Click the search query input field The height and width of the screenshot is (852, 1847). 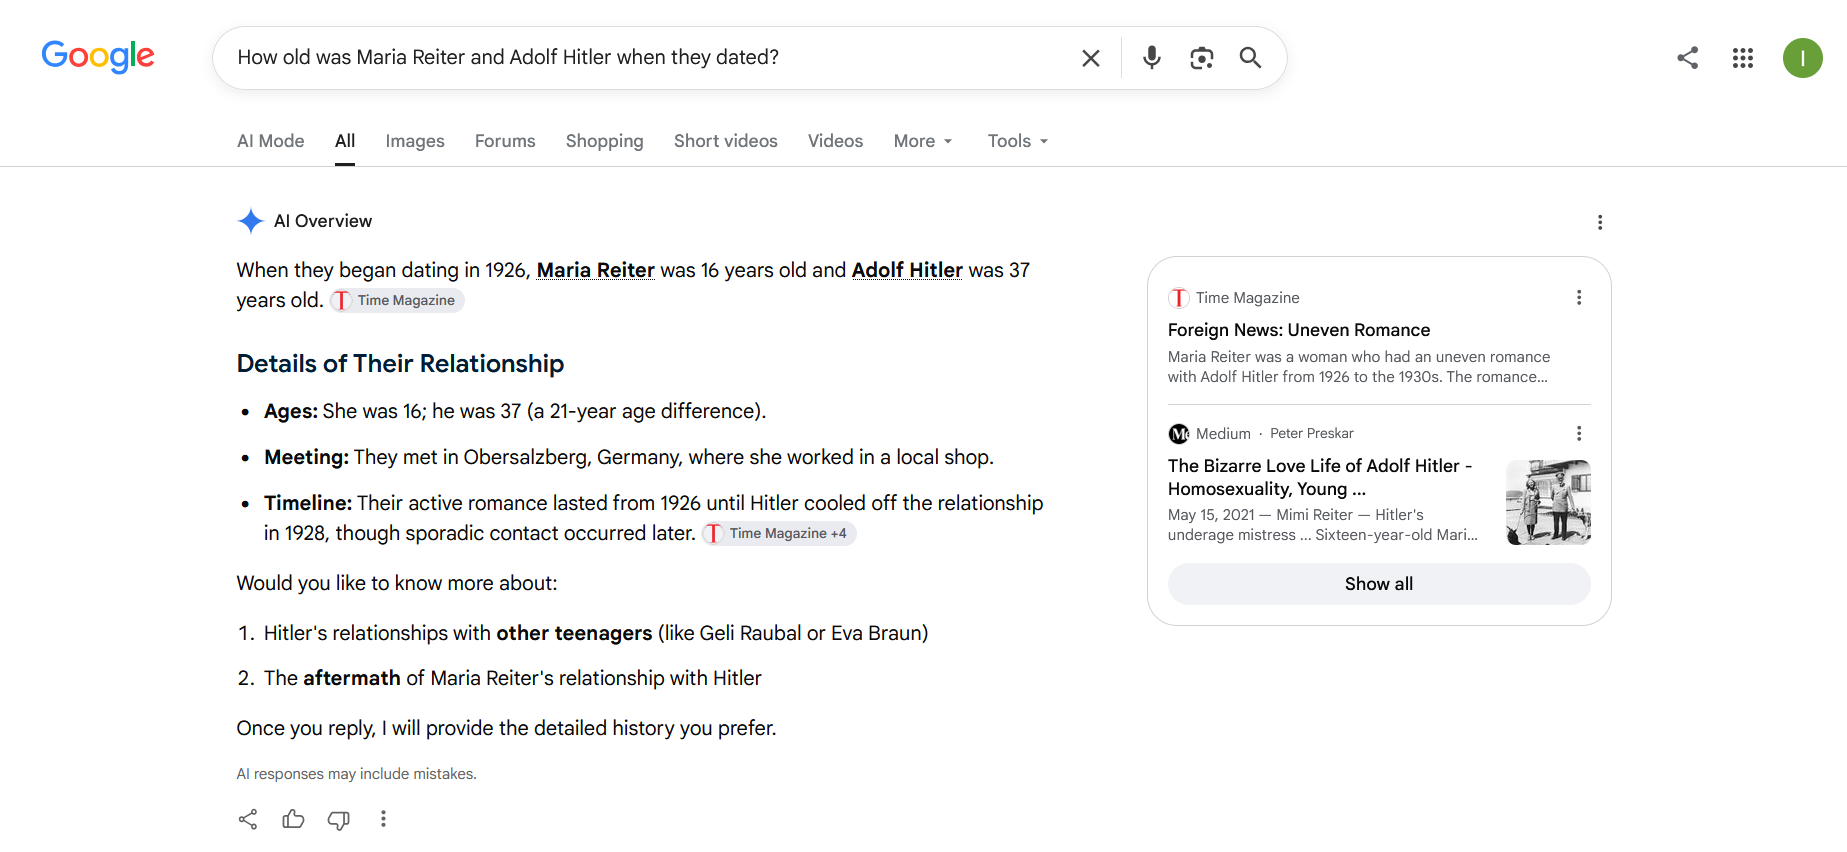[x=650, y=58]
